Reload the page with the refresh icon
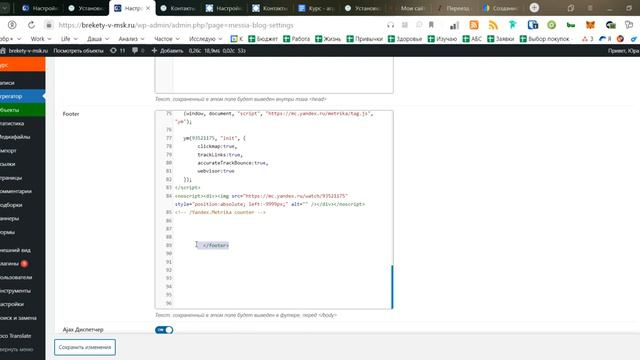Viewport: 640px width, 360px height. click(31, 25)
